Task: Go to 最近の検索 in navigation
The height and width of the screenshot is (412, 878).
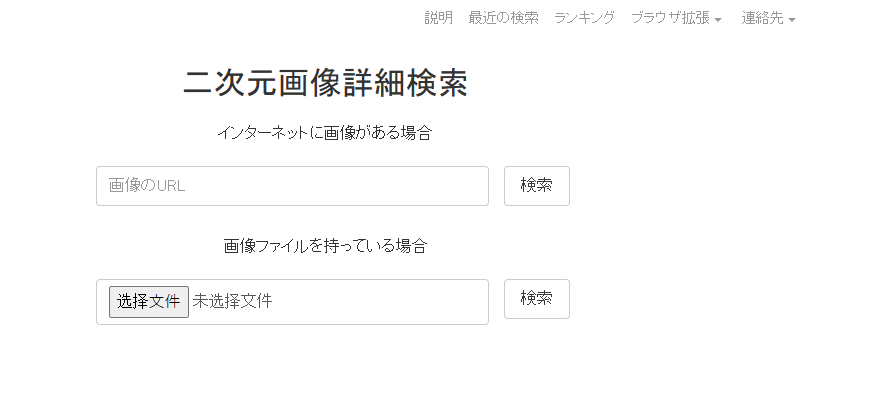Action: pos(503,18)
